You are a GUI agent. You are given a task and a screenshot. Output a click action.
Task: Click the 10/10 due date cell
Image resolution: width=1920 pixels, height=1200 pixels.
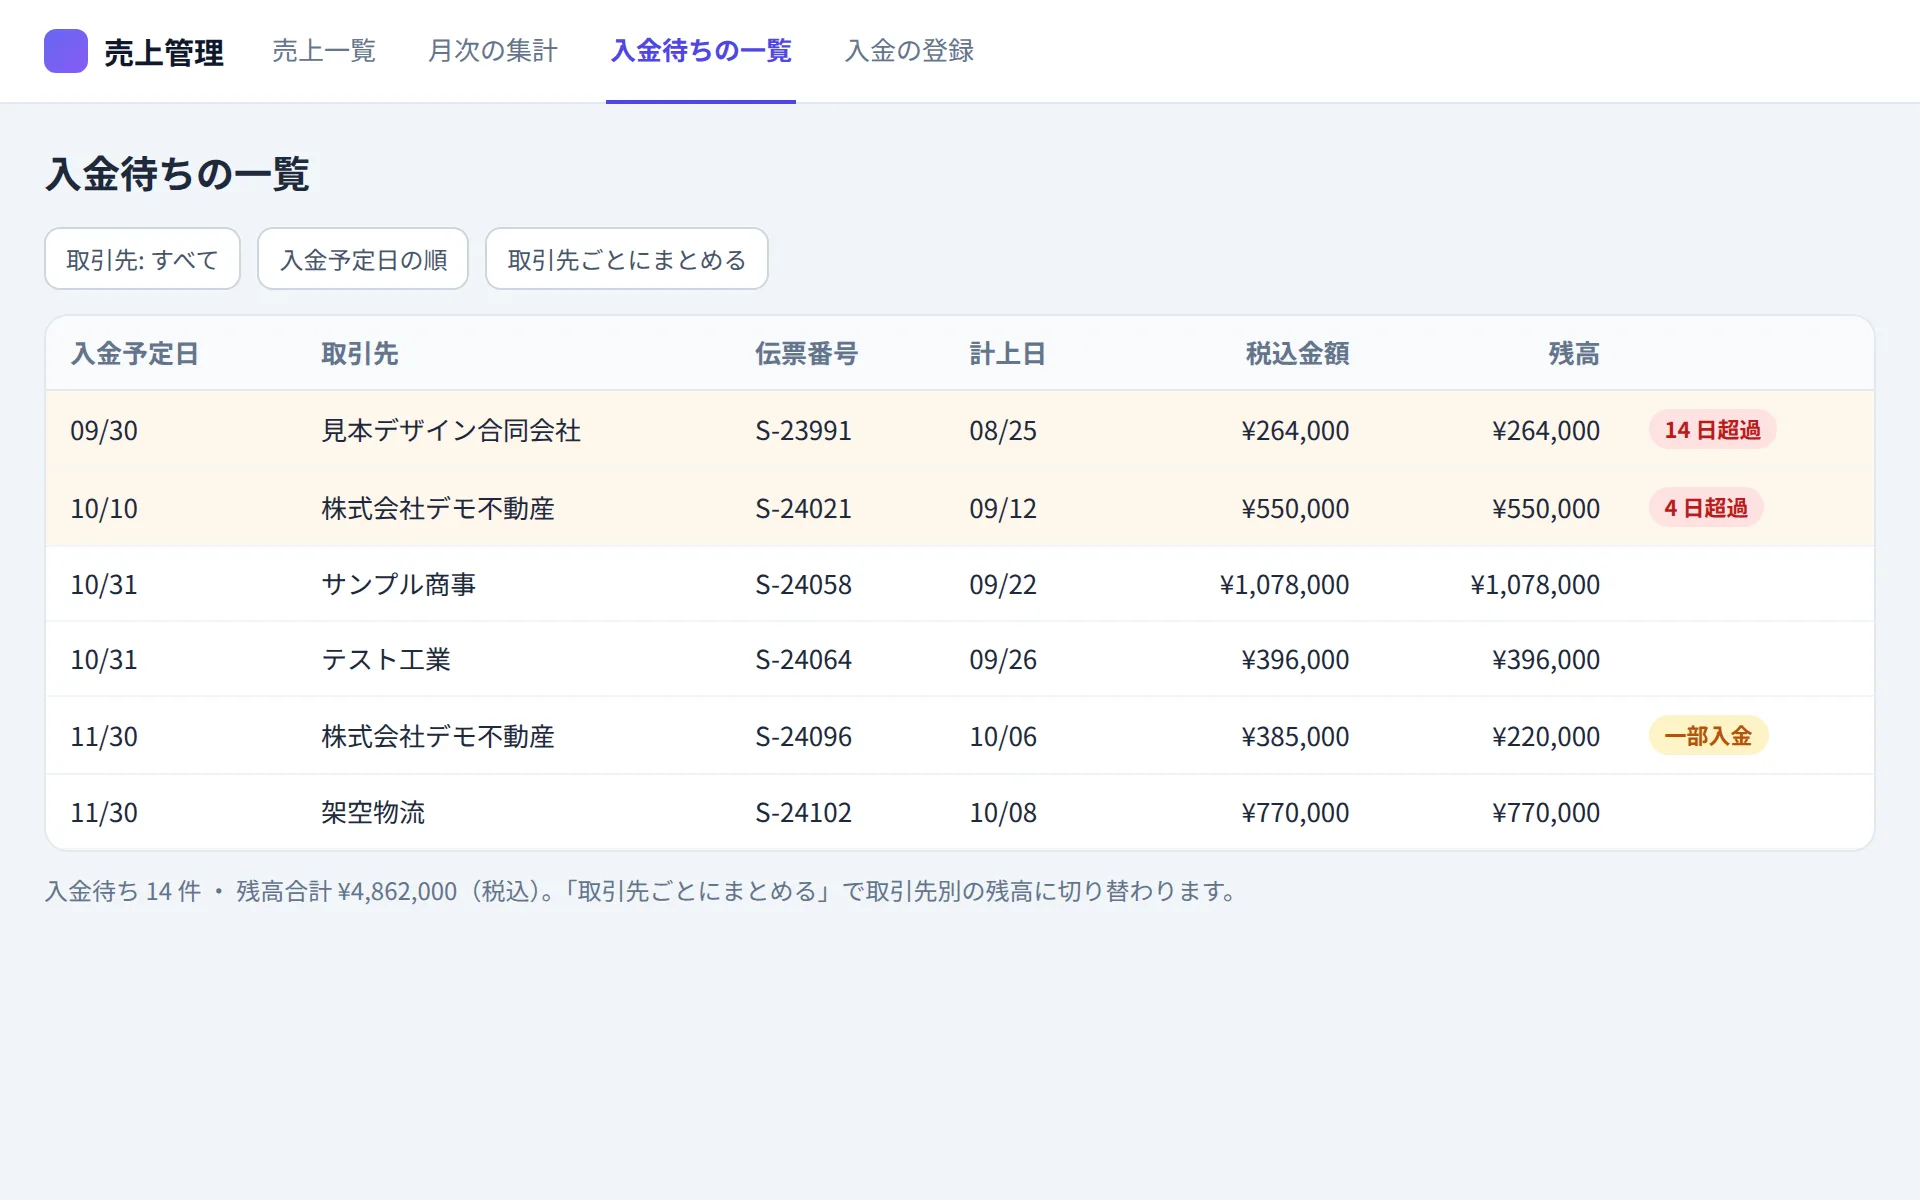pyautogui.click(x=104, y=509)
